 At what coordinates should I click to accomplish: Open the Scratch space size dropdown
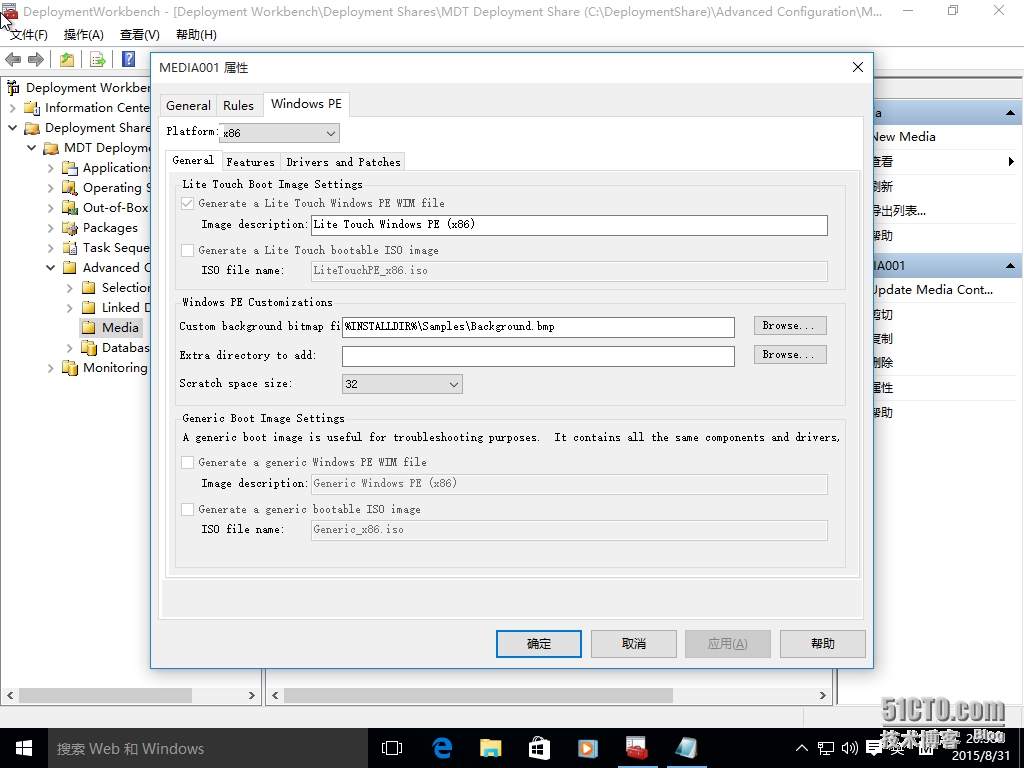402,384
